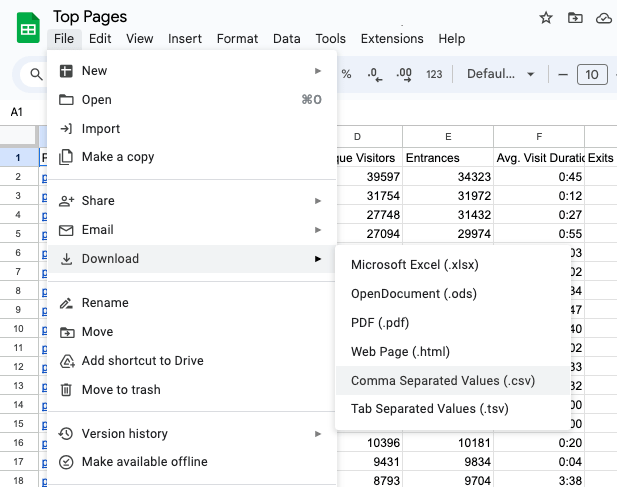This screenshot has width=617, height=487.
Task: Open the Default font dropdown
Action: (x=500, y=75)
